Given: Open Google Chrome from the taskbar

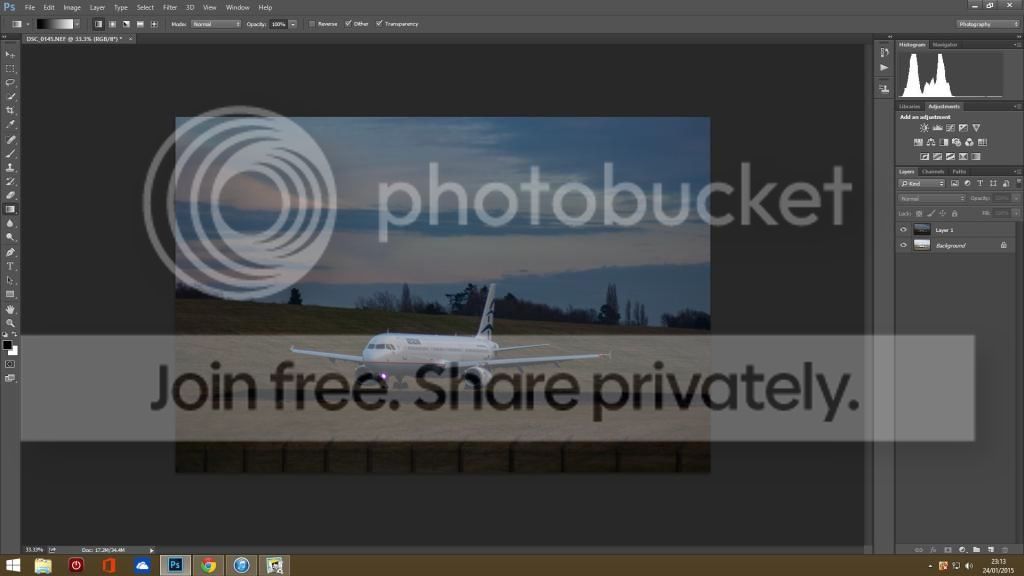Looking at the screenshot, I should click(x=208, y=566).
